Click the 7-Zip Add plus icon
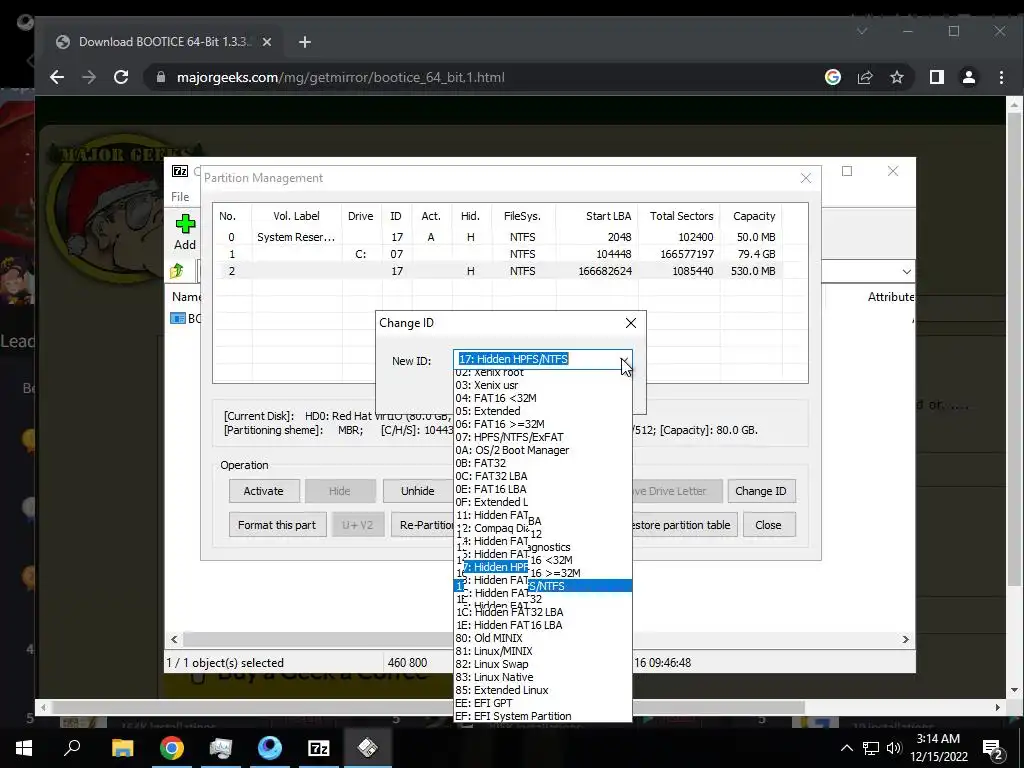The height and width of the screenshot is (768, 1024). [x=185, y=224]
